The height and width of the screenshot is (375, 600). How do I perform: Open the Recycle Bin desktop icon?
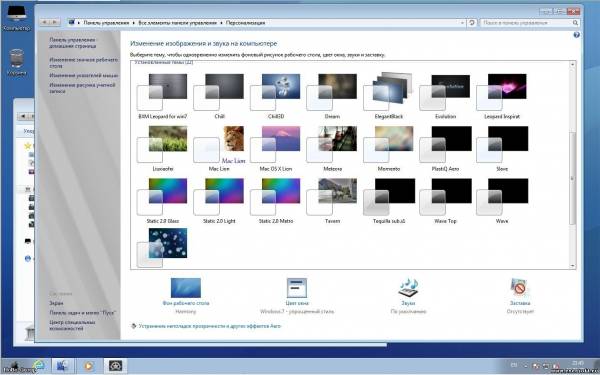click(16, 62)
